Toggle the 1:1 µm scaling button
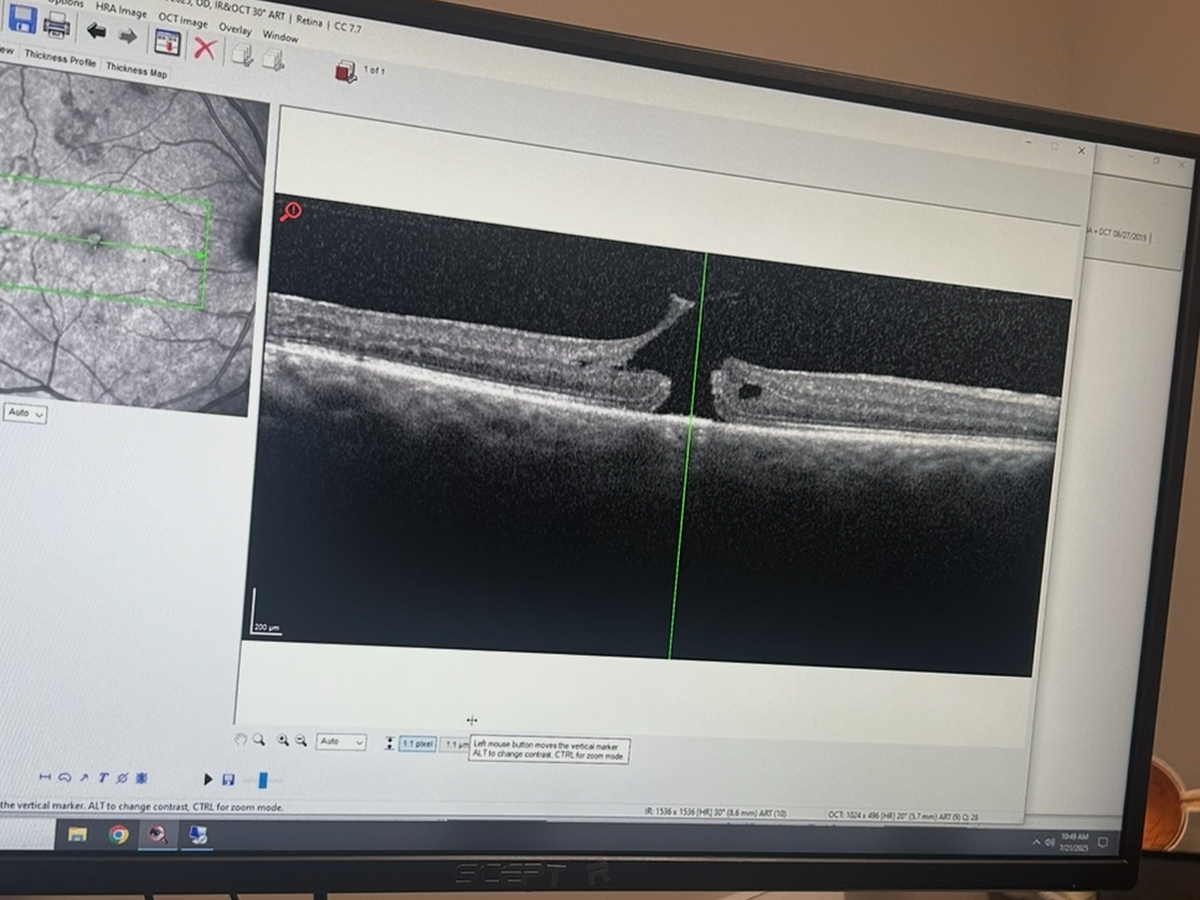The image size is (1200, 900). [454, 745]
